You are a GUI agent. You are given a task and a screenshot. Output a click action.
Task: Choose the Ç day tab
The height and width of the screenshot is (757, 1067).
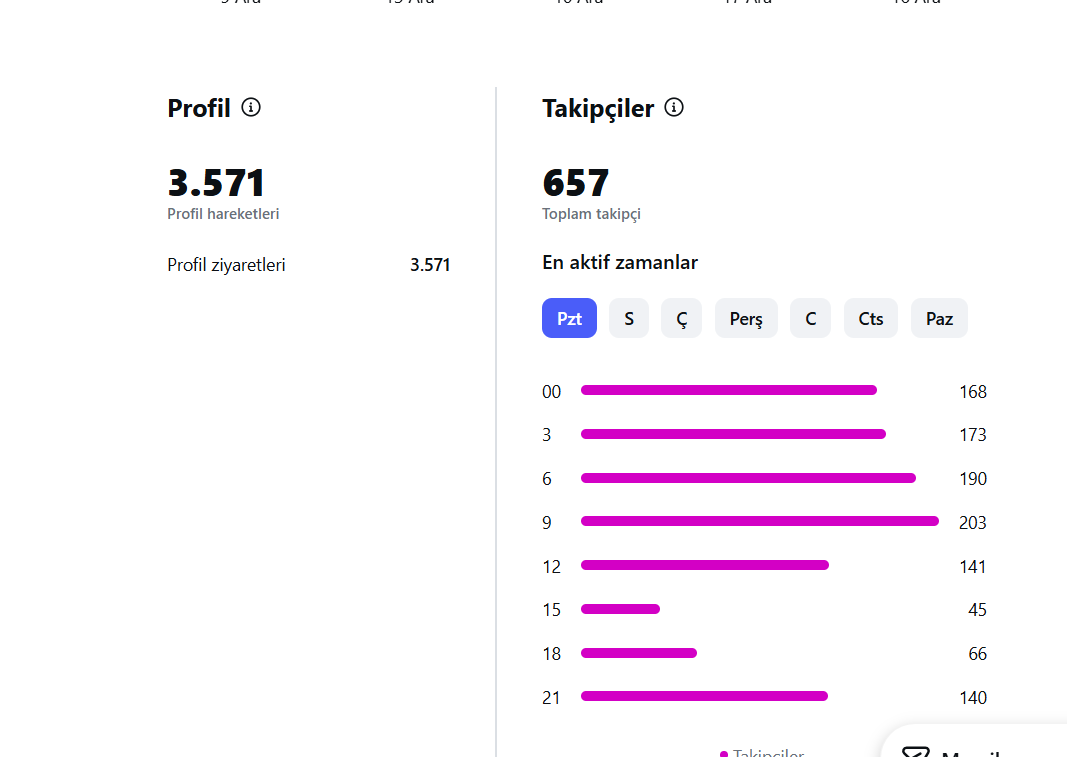point(681,318)
